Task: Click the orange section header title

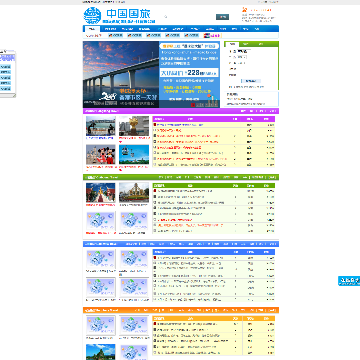Action: [101, 310]
